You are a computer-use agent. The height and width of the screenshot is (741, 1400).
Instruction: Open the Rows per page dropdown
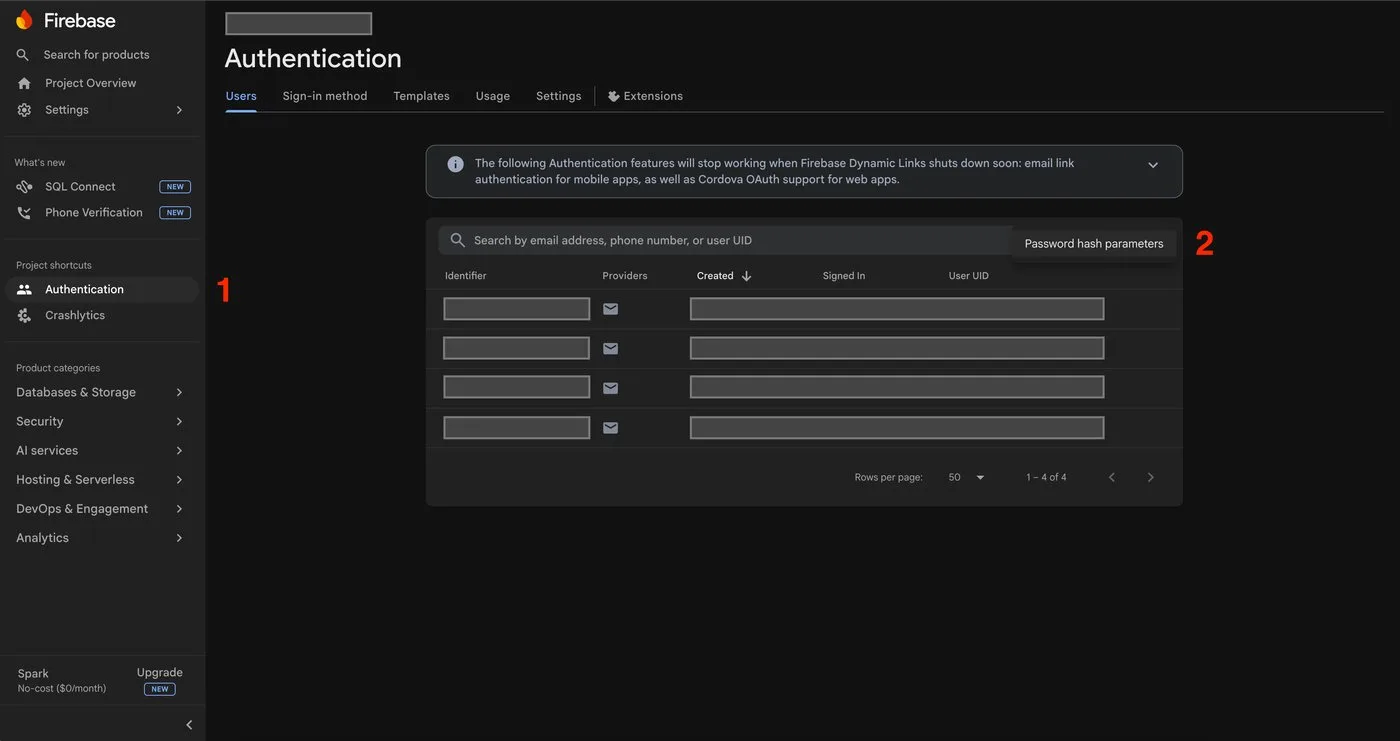pos(966,478)
